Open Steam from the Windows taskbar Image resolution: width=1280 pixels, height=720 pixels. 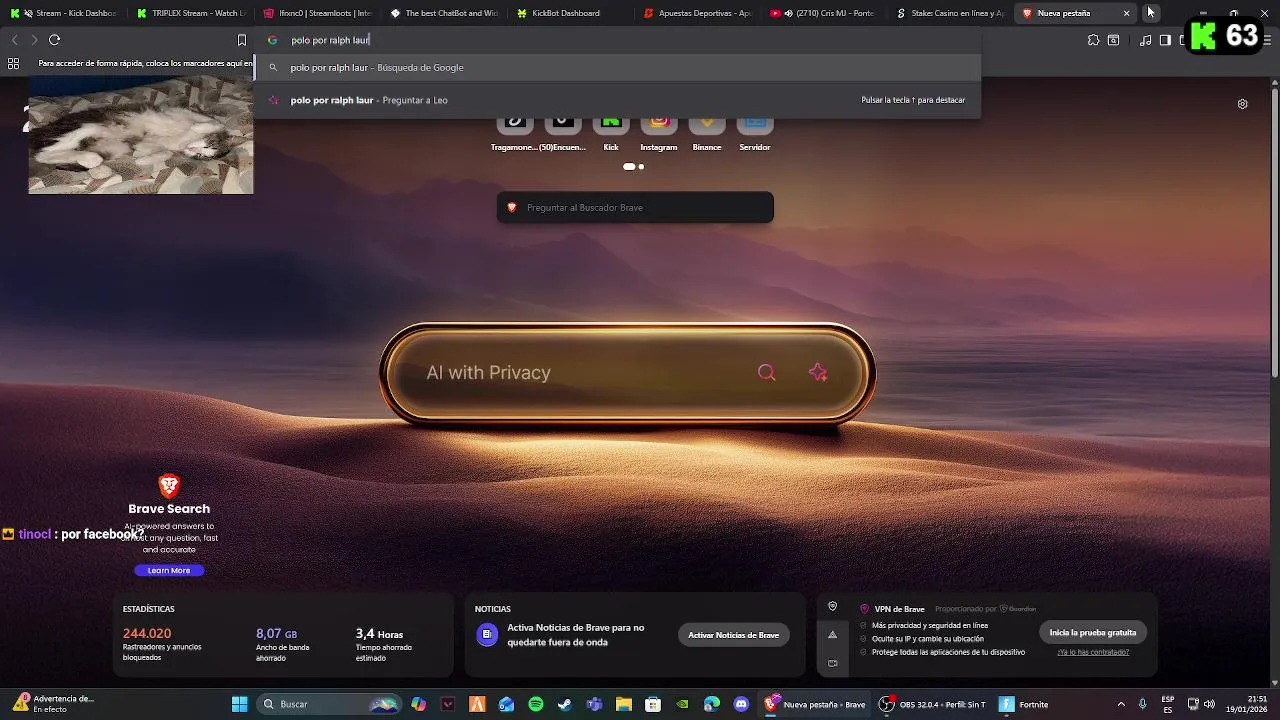(x=564, y=704)
